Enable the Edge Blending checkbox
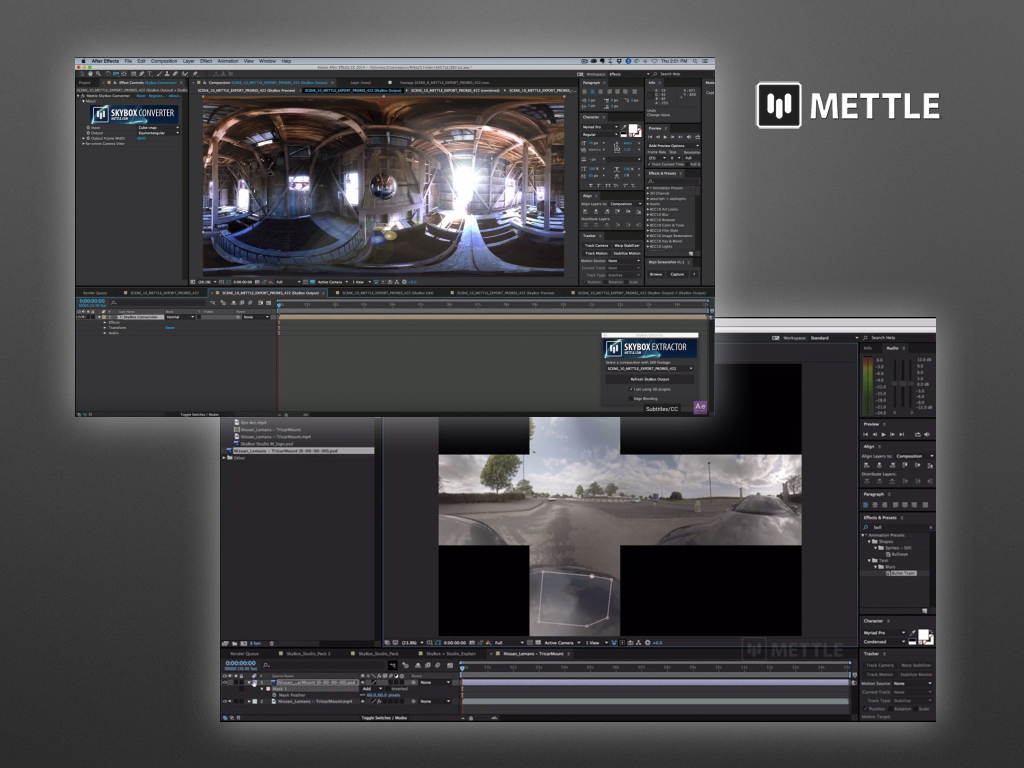Image resolution: width=1024 pixels, height=768 pixels. pos(630,398)
